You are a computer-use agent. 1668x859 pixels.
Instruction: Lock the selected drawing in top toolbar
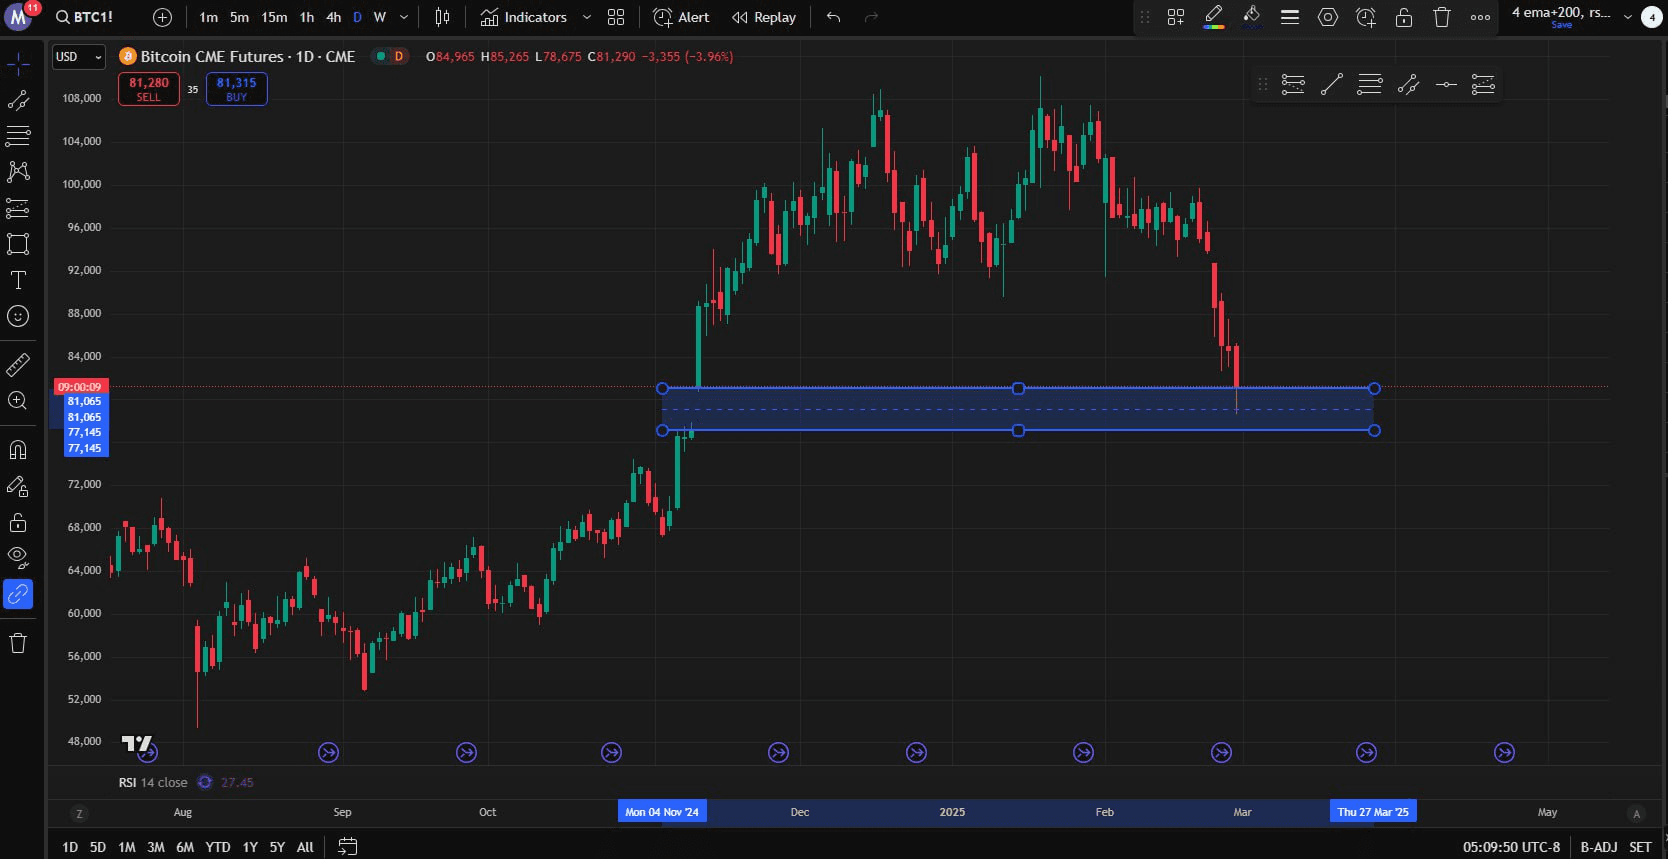pyautogui.click(x=1404, y=17)
